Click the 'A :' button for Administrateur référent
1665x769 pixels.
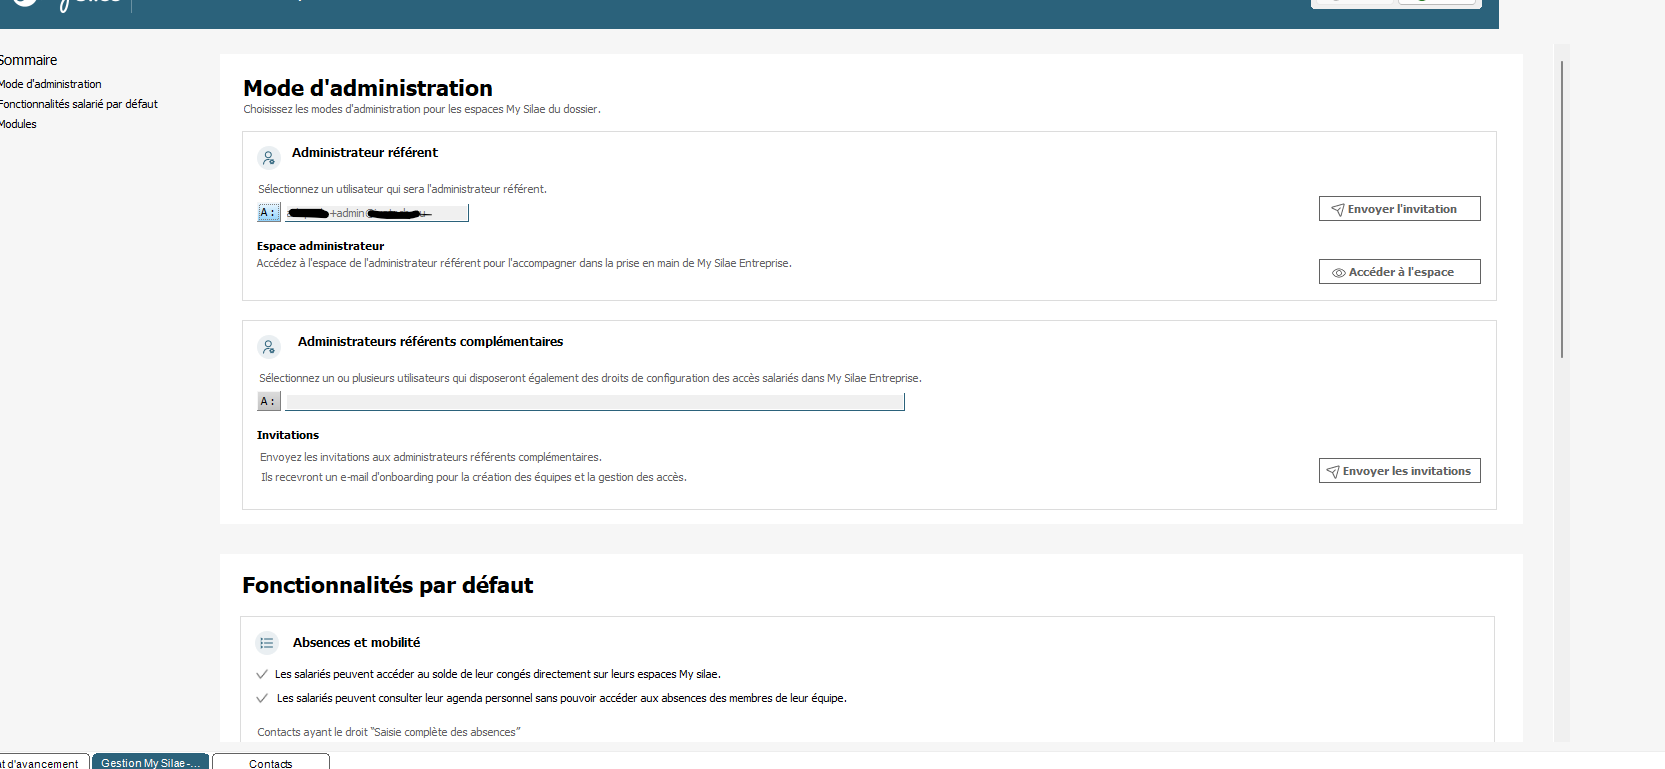[269, 213]
